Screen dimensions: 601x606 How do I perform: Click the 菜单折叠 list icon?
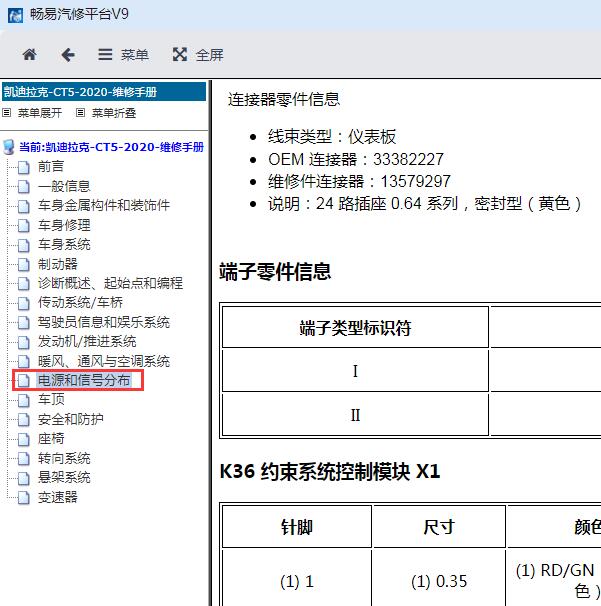pos(80,112)
